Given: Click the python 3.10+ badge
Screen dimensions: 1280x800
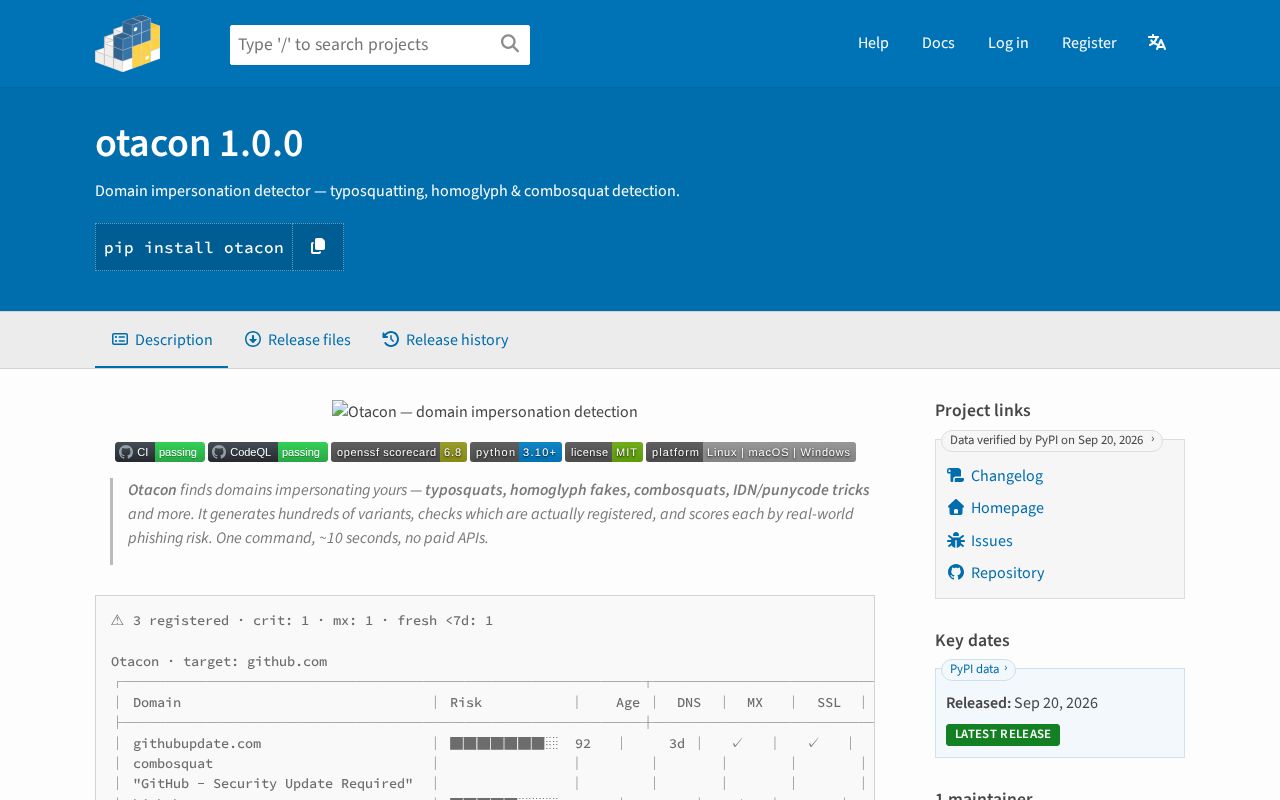Looking at the screenshot, I should (x=516, y=452).
